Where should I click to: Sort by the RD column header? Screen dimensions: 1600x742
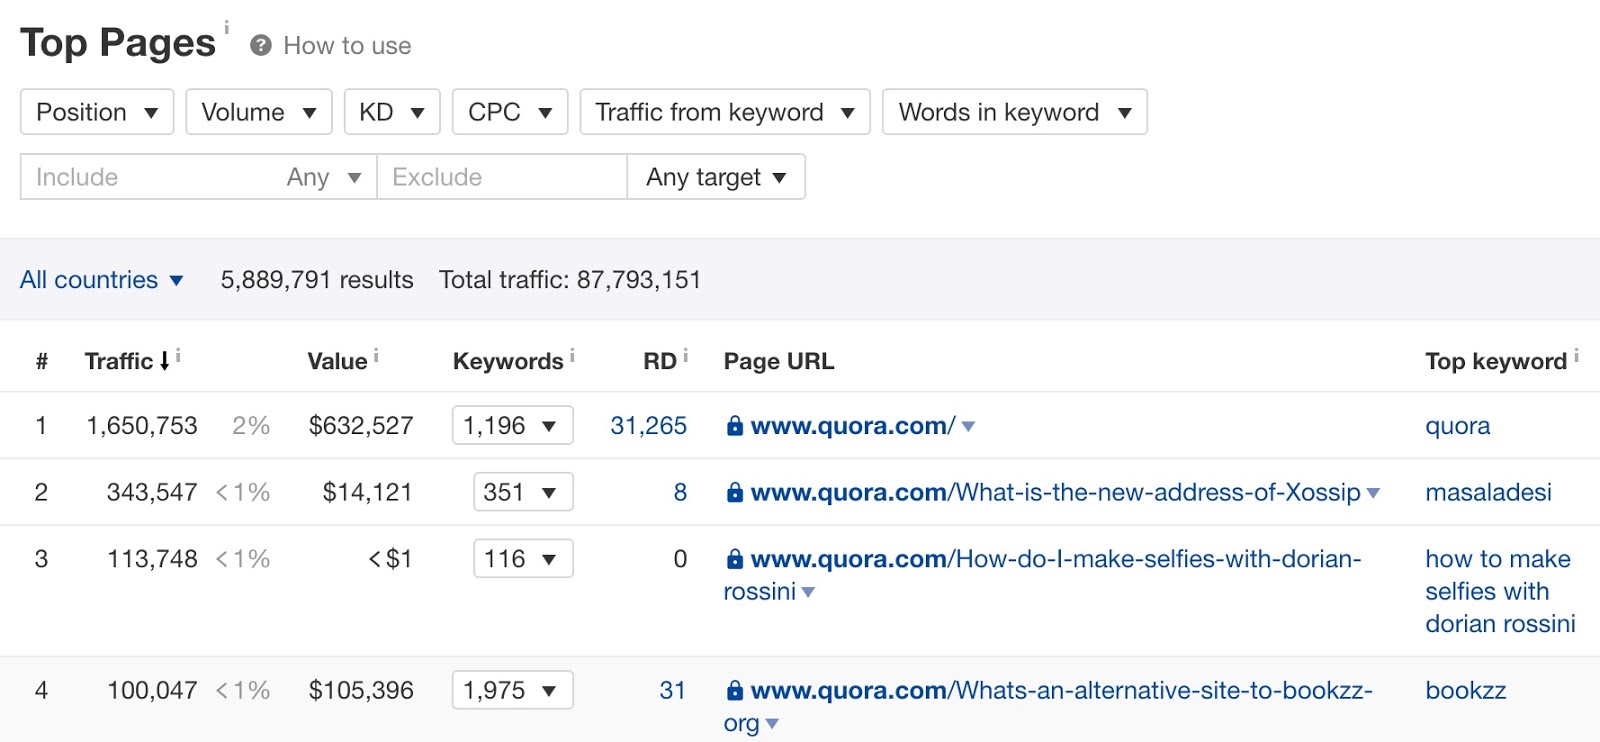pos(660,361)
